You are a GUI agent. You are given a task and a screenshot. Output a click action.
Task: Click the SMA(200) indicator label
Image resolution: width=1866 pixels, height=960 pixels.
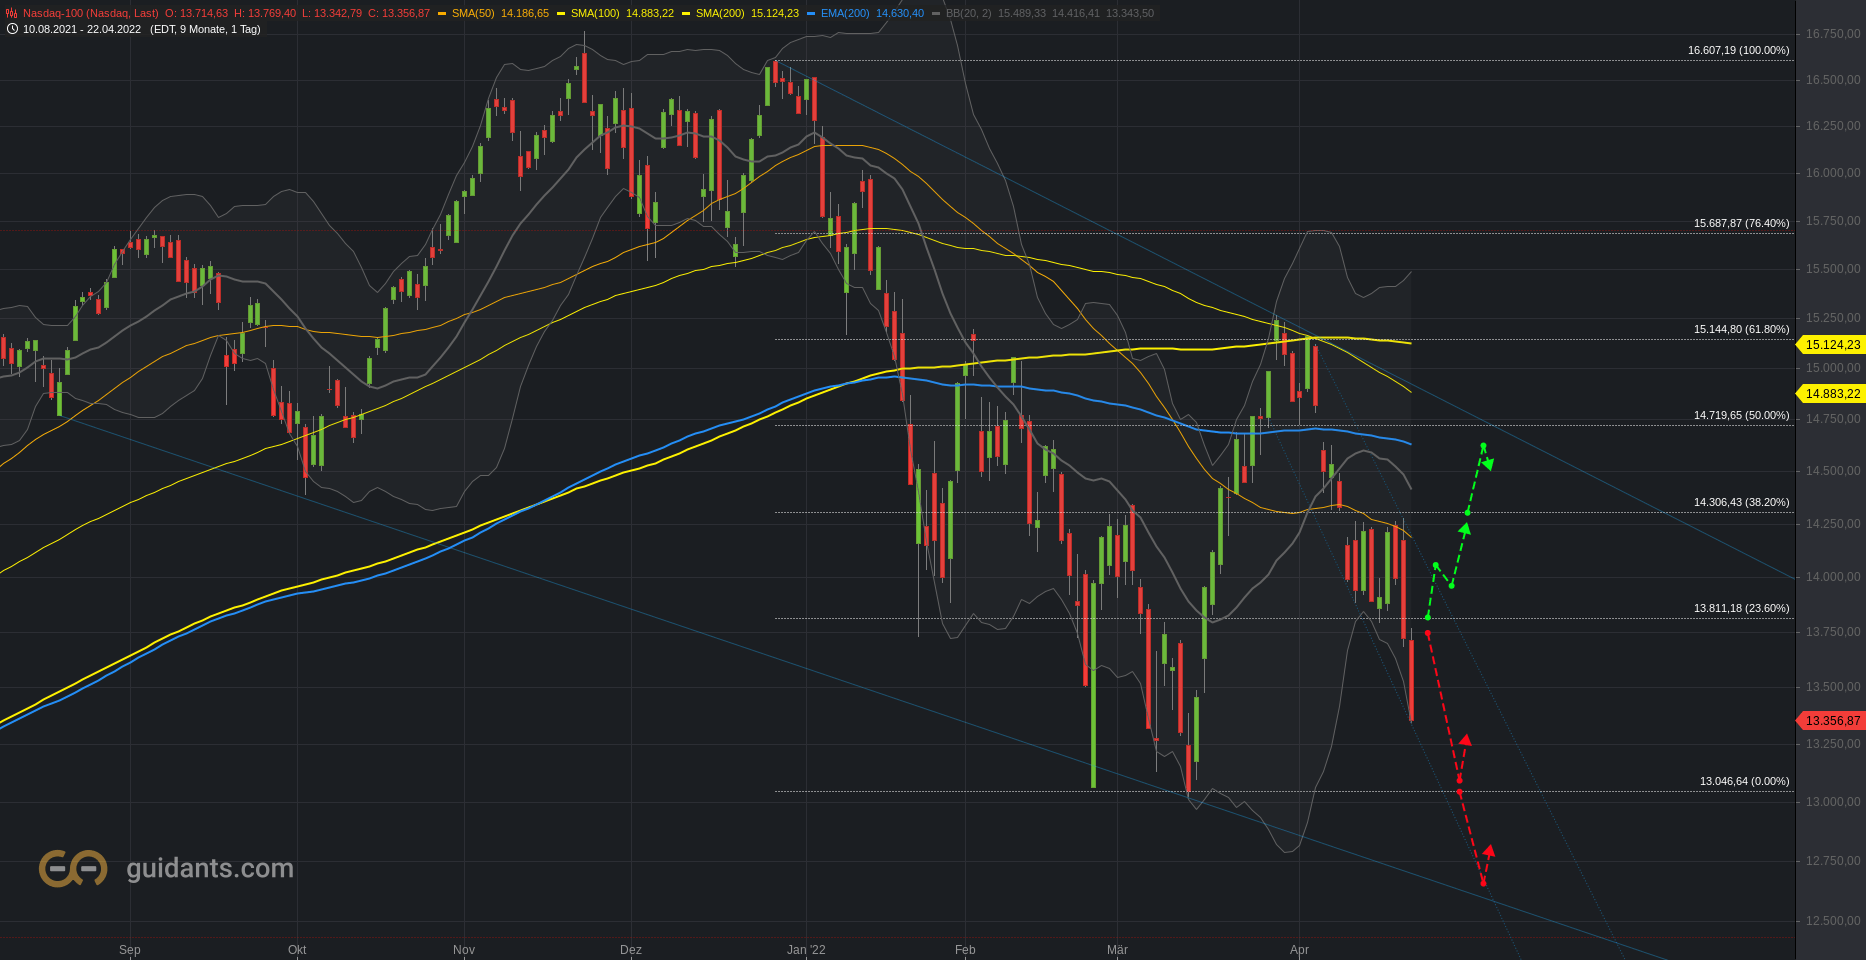(720, 14)
